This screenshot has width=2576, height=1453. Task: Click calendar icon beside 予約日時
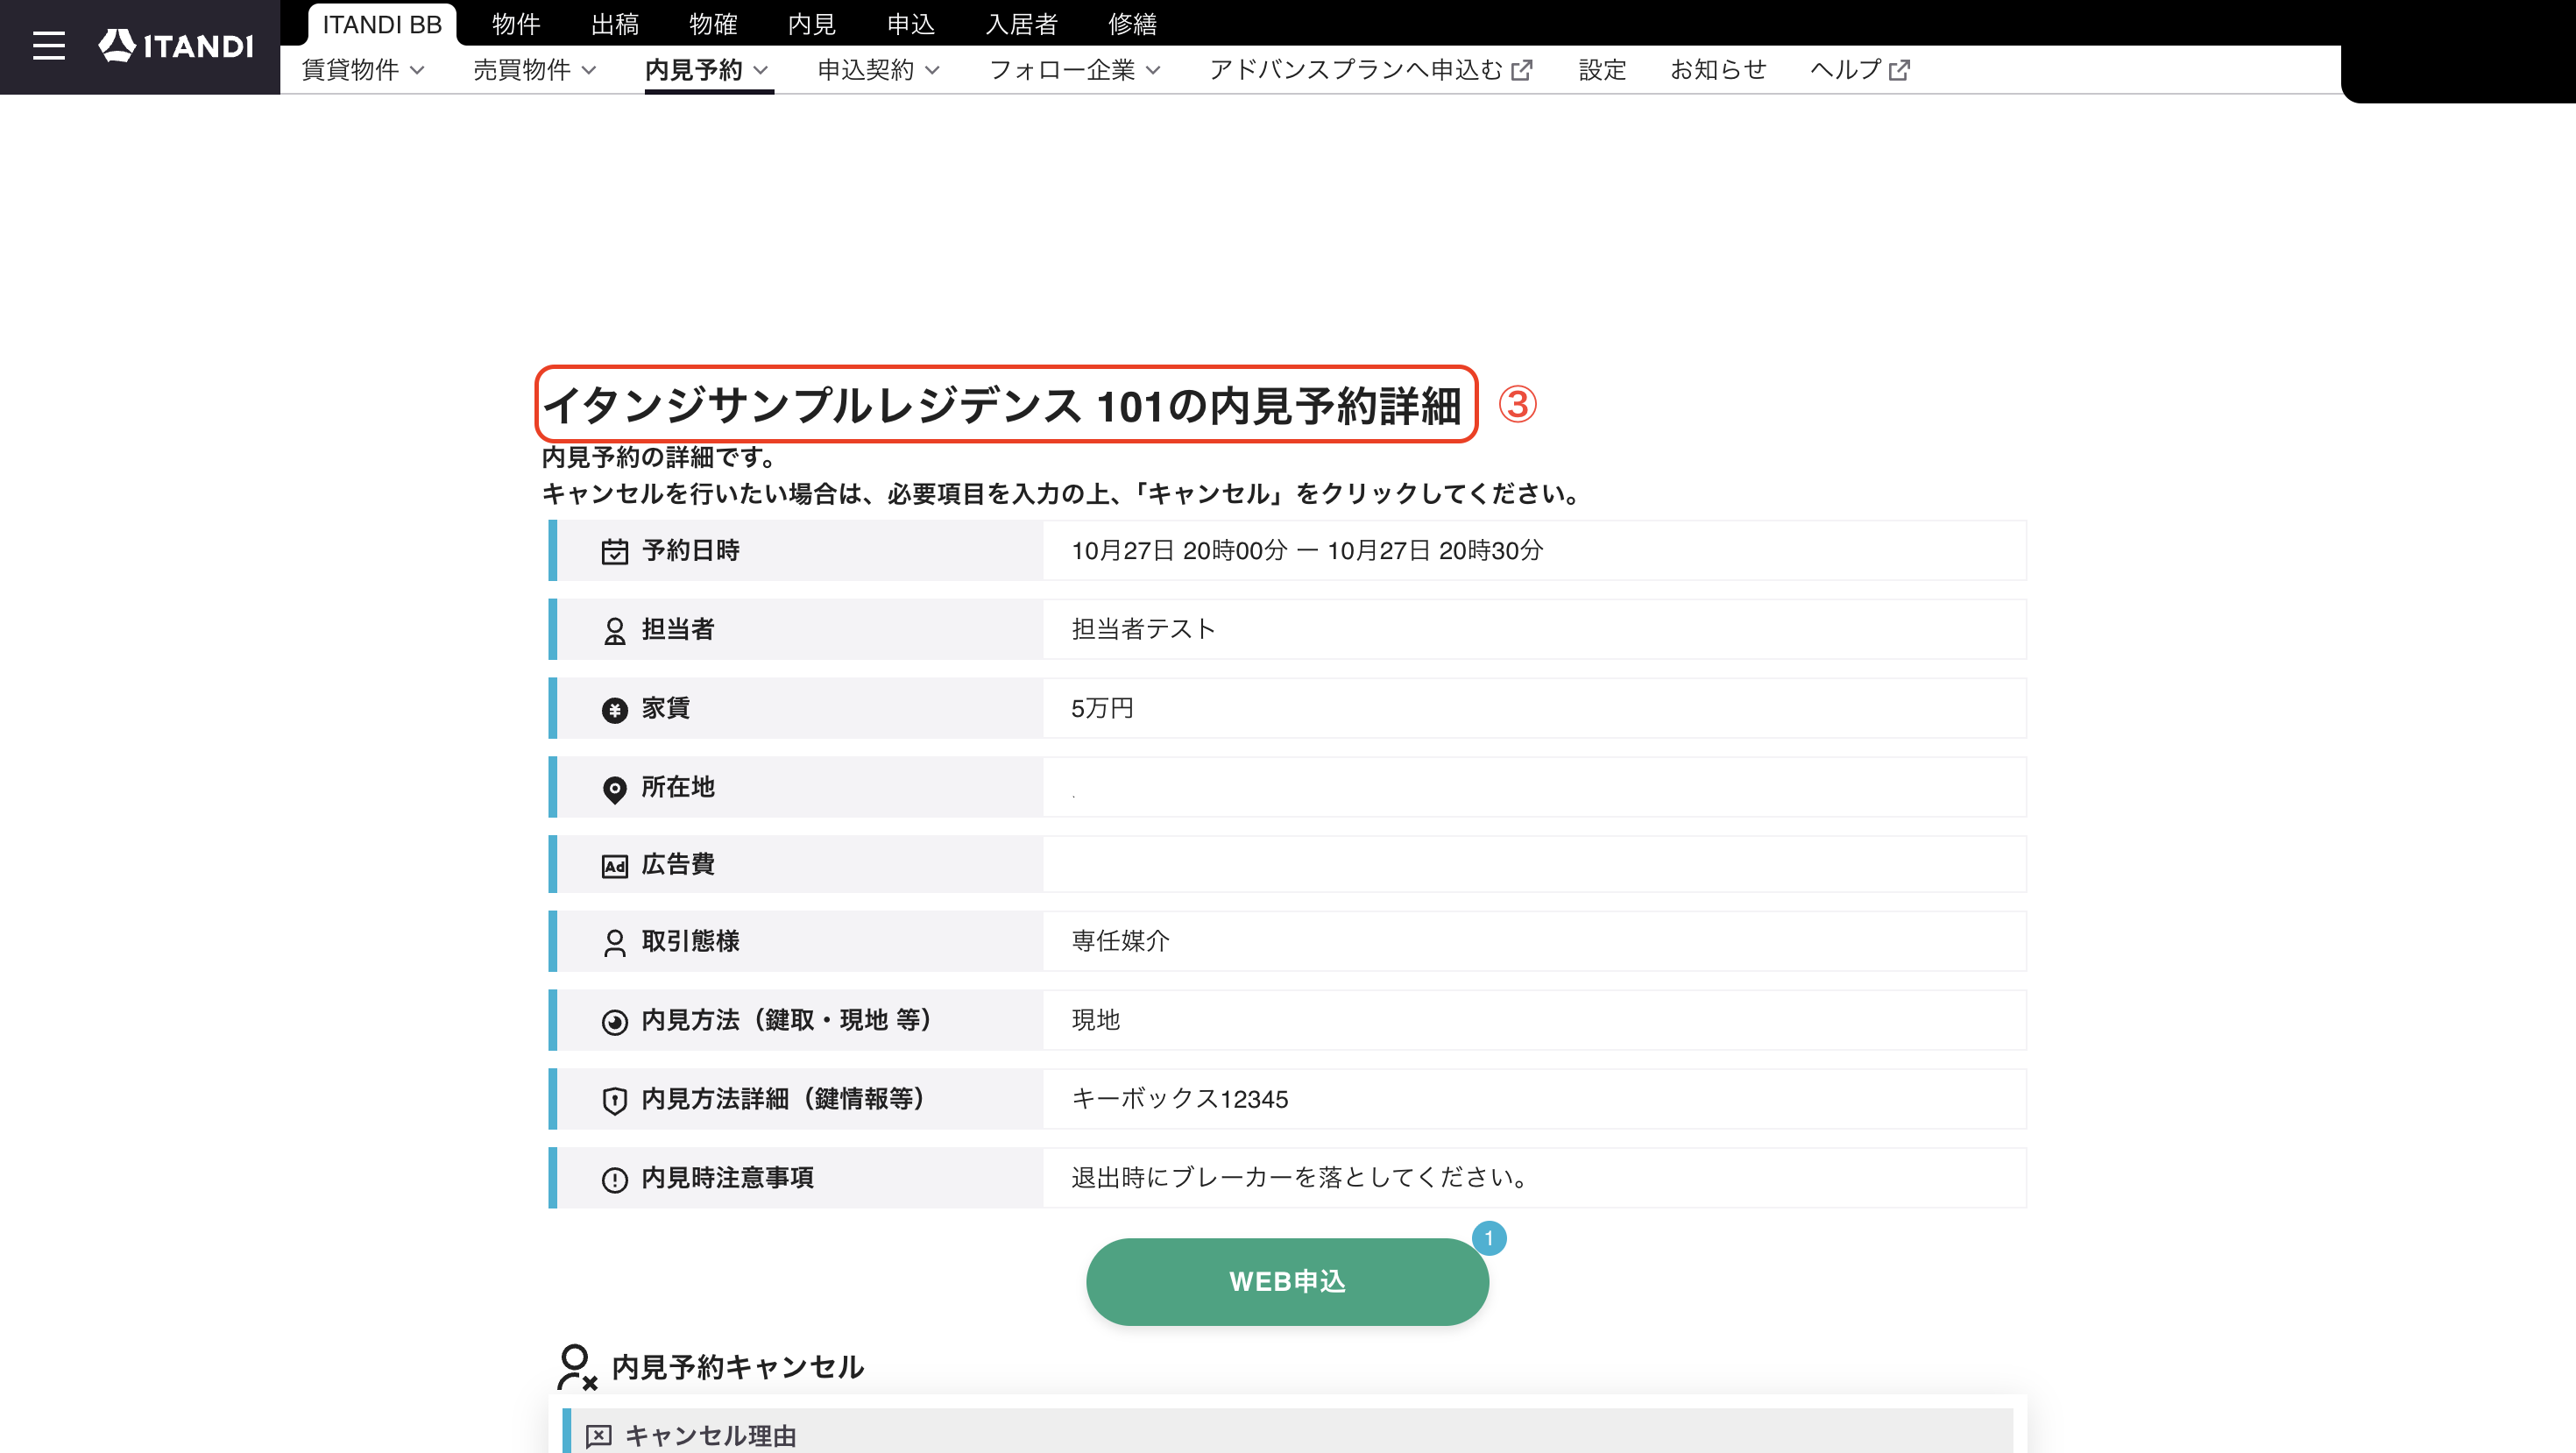pos(614,551)
